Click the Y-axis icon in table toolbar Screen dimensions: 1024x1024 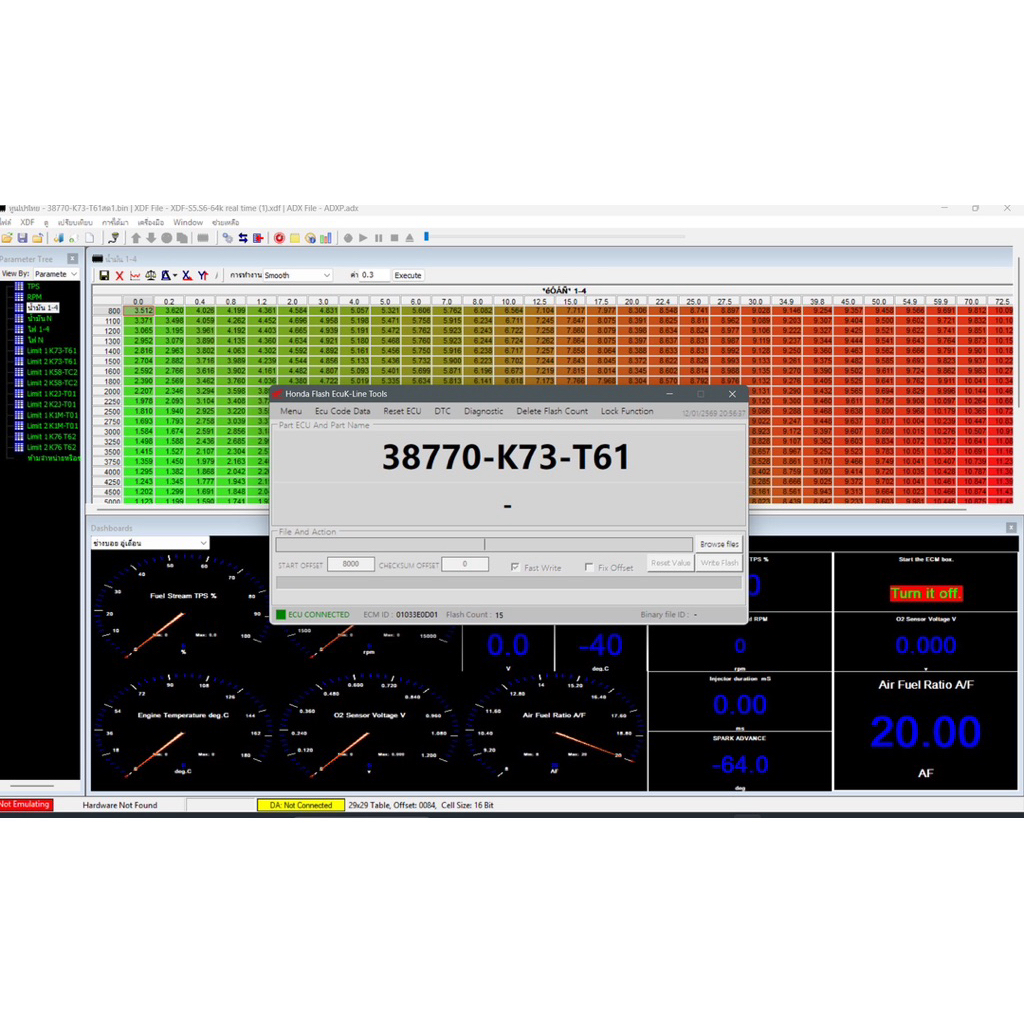click(x=203, y=276)
